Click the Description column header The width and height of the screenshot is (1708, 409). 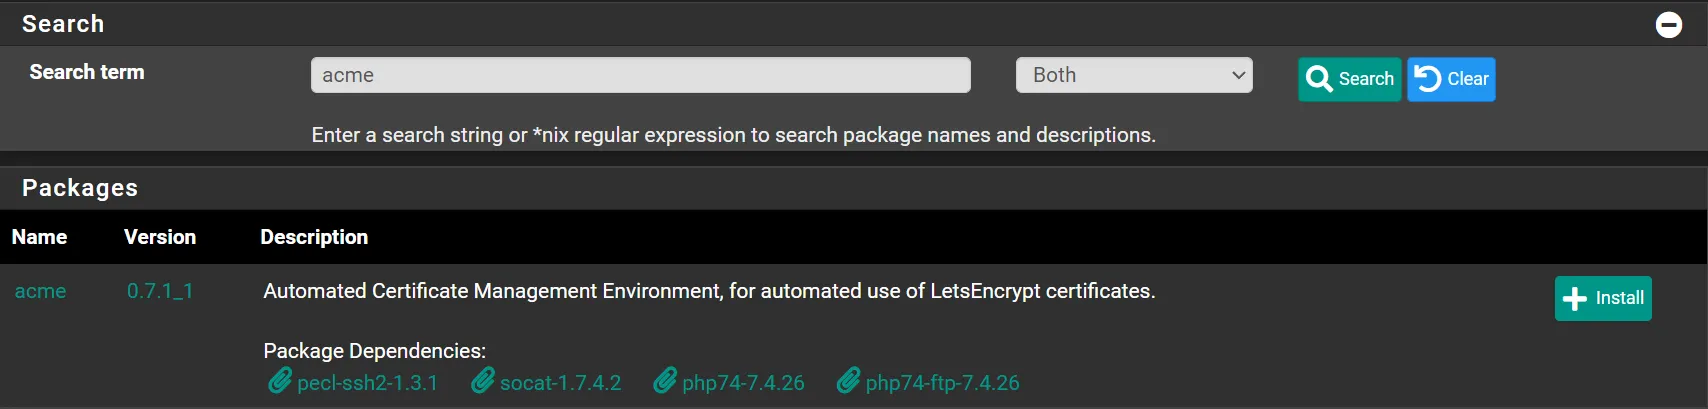(314, 237)
